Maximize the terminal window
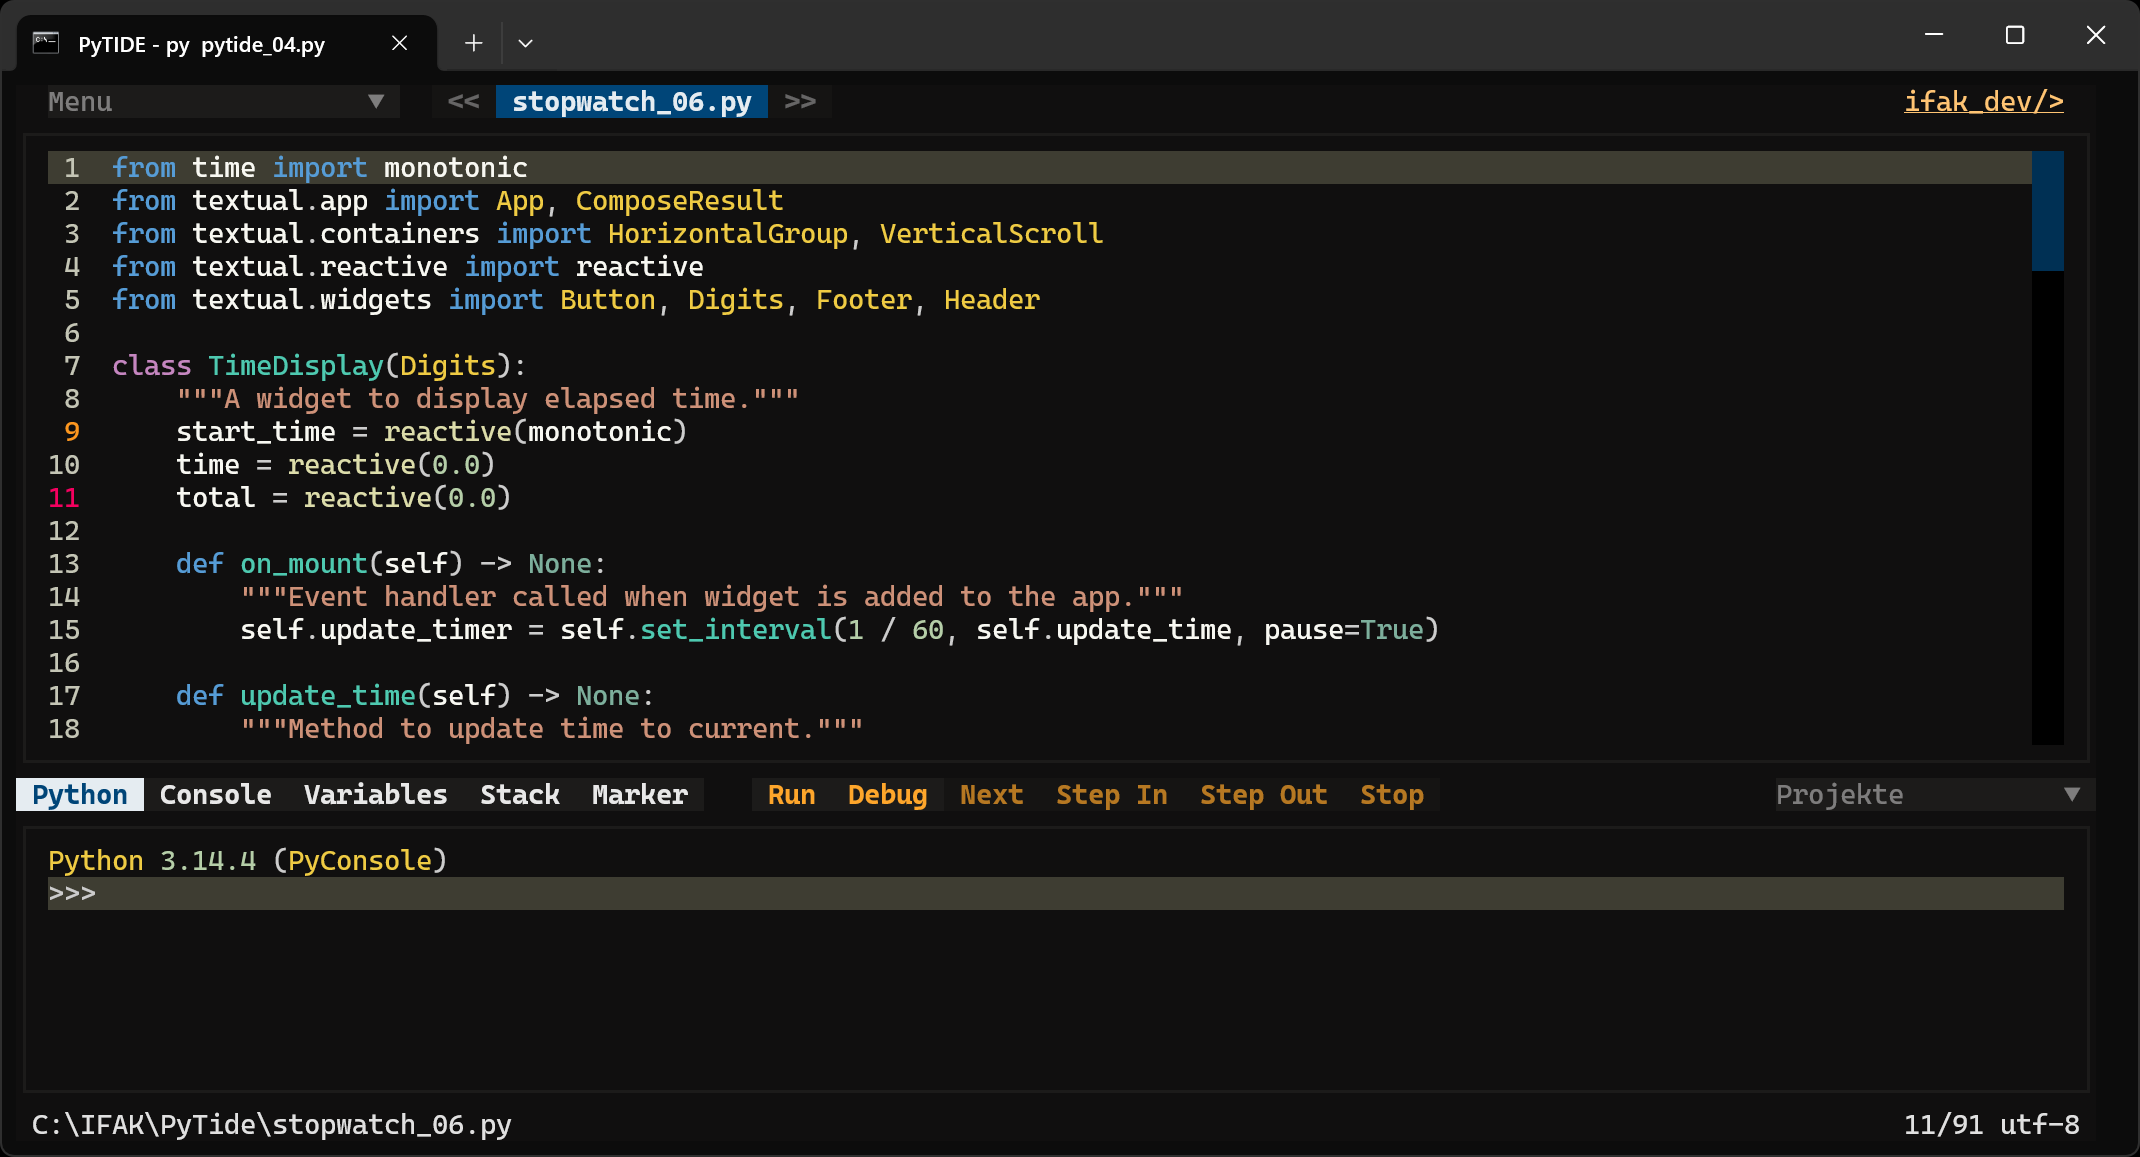2140x1157 pixels. coord(2015,35)
